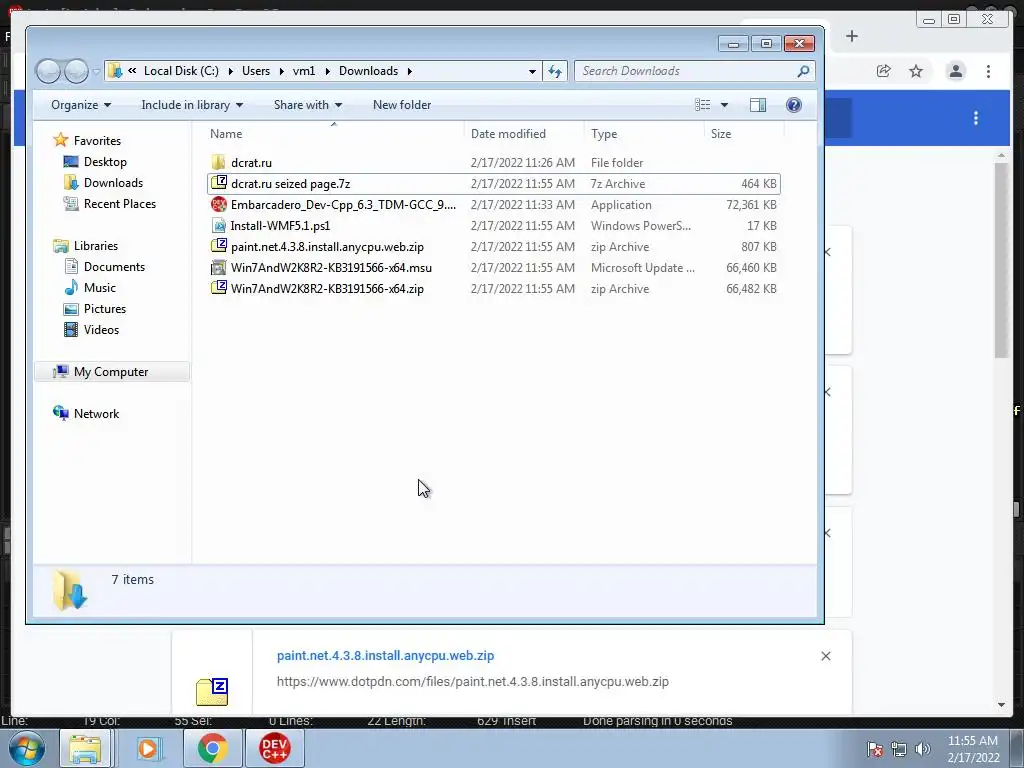Click 72,361 KB size of Embarcadero file
The width and height of the screenshot is (1024, 768).
(x=751, y=204)
